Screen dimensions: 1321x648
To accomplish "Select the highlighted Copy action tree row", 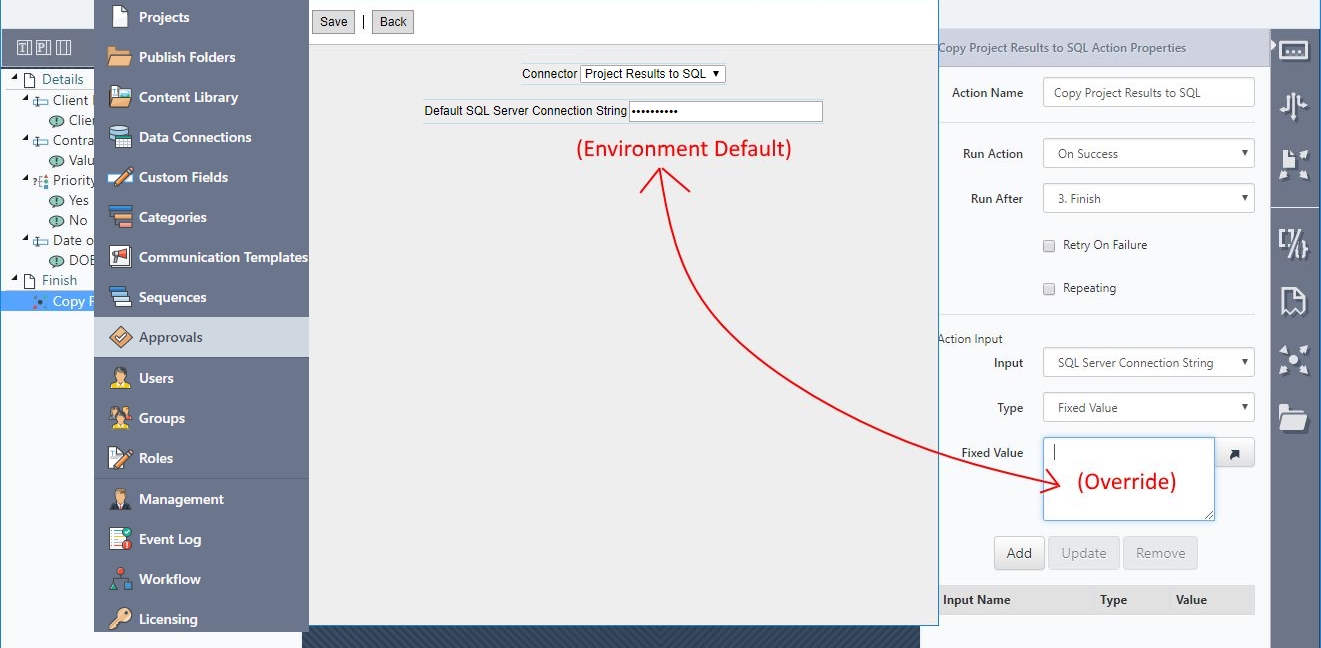I will (48, 301).
